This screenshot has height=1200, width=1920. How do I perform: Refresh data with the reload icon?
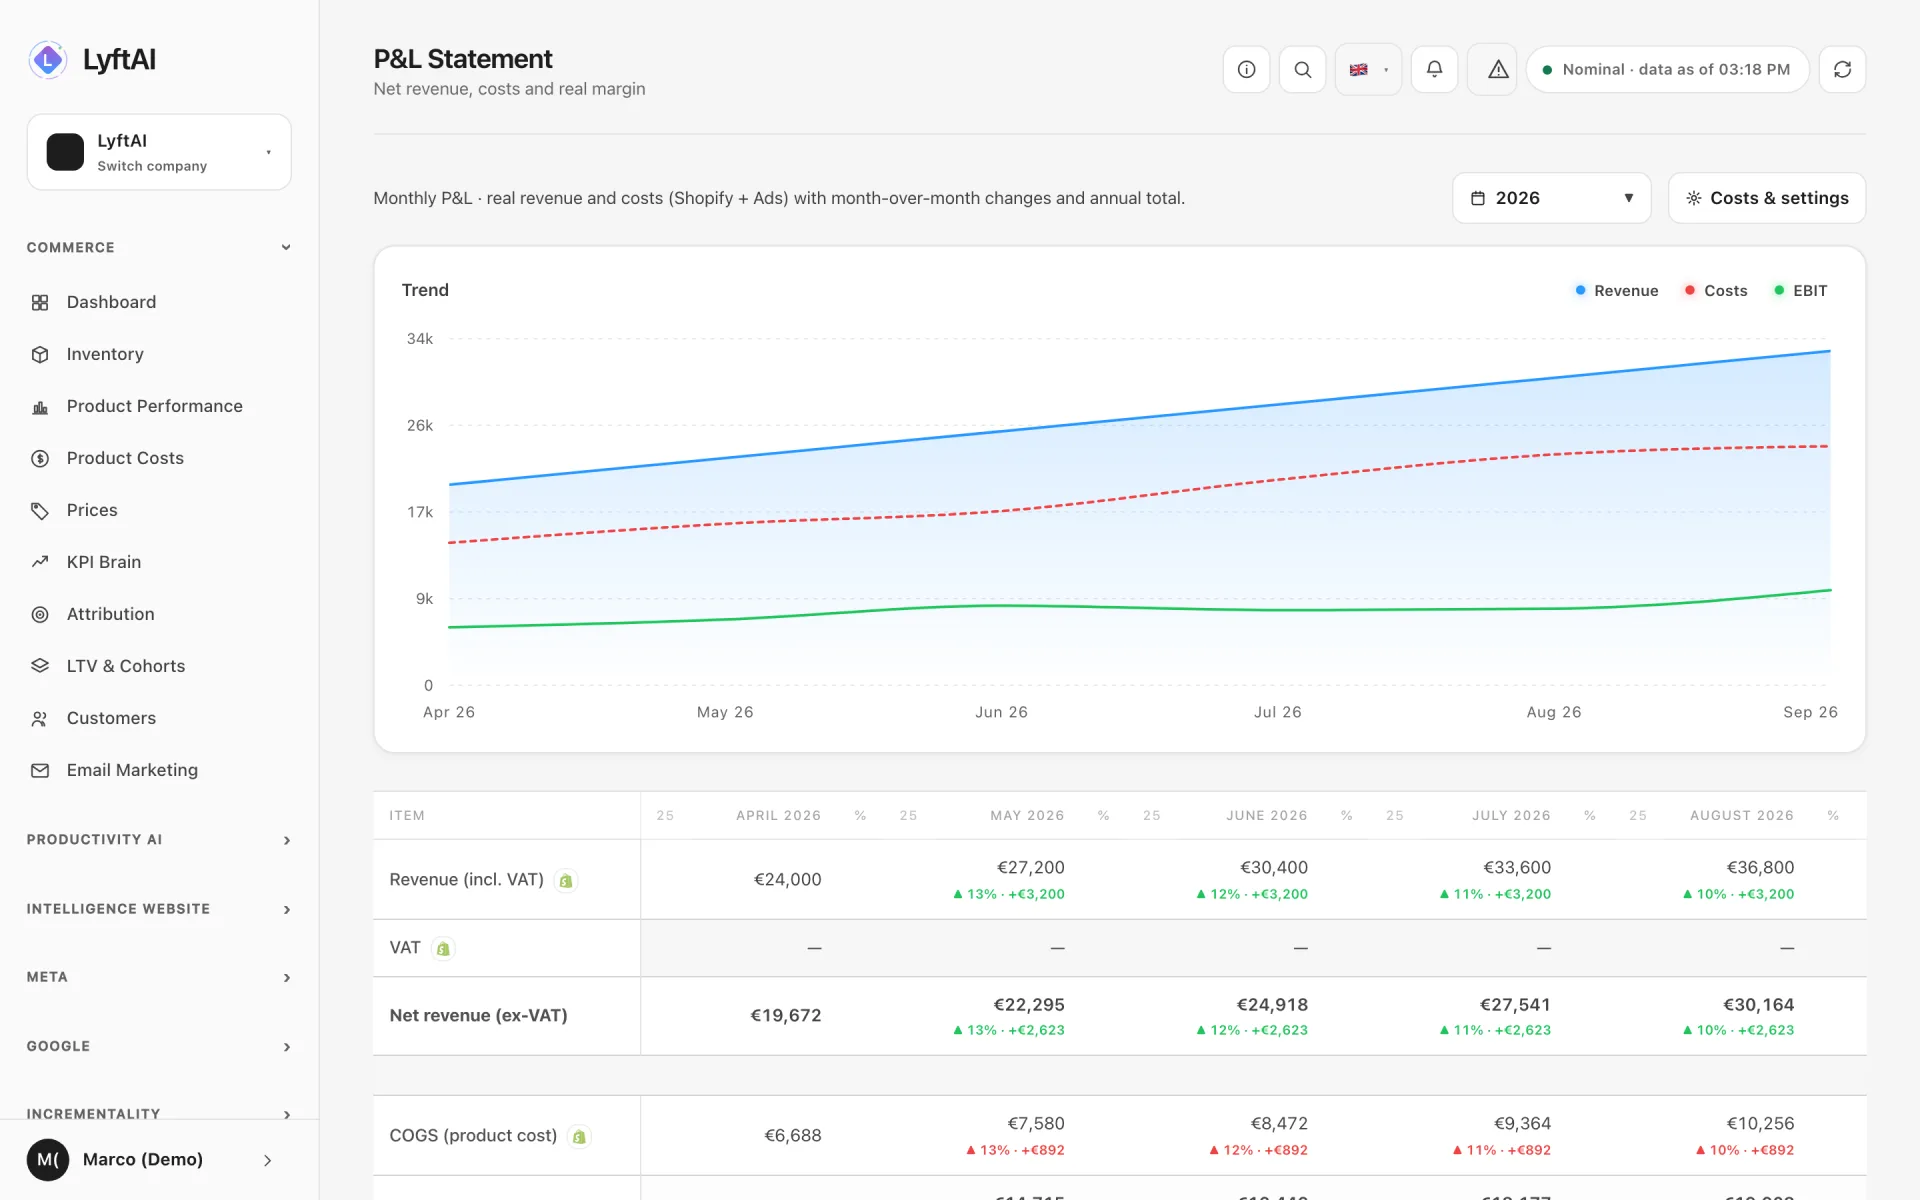click(1842, 69)
